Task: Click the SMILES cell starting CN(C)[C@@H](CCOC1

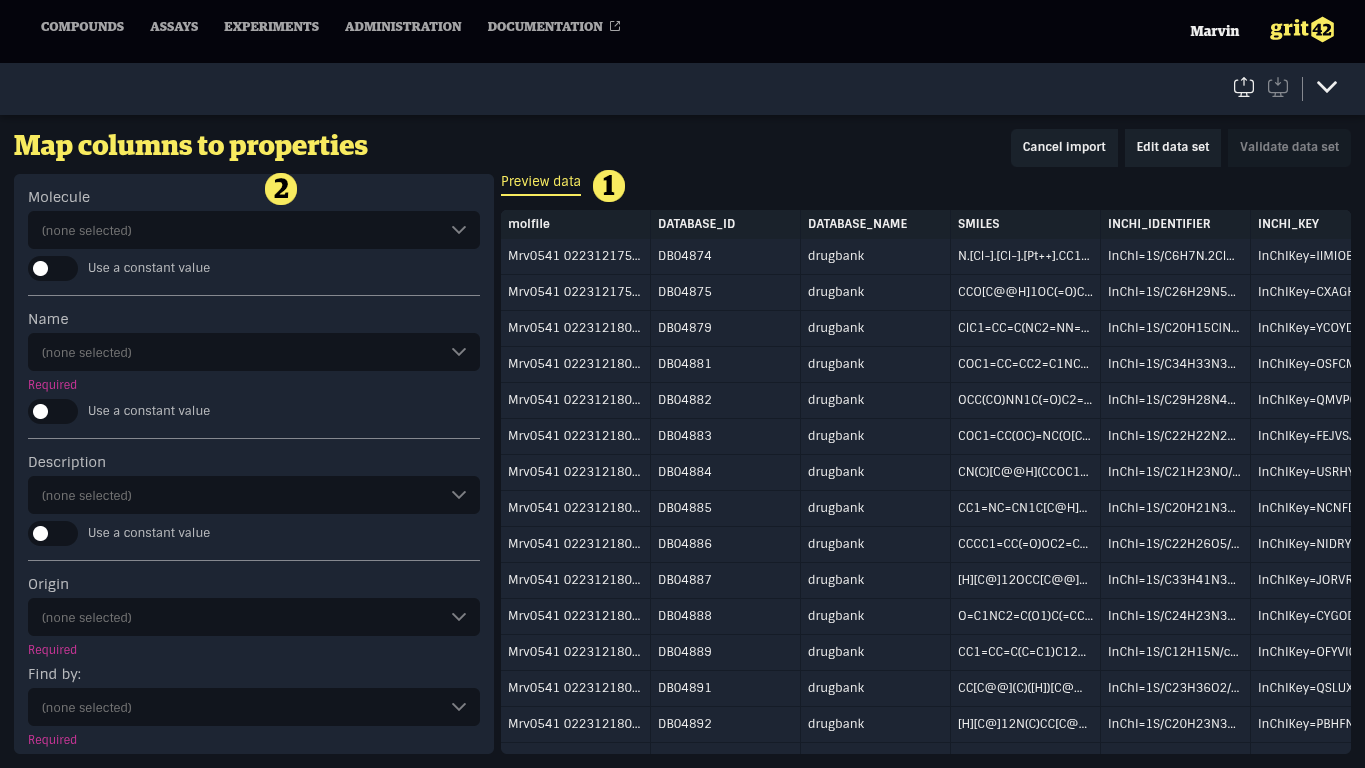Action: [x=1025, y=472]
